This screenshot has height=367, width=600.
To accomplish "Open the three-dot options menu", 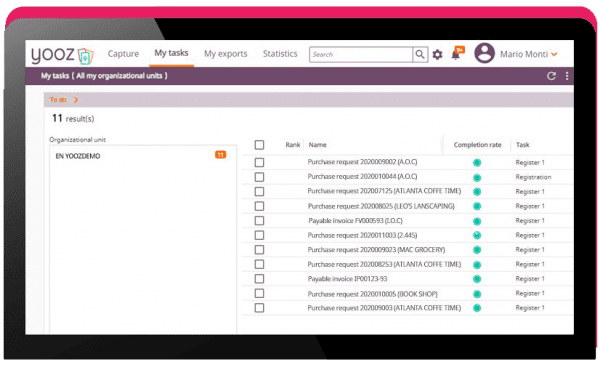I will coord(567,76).
